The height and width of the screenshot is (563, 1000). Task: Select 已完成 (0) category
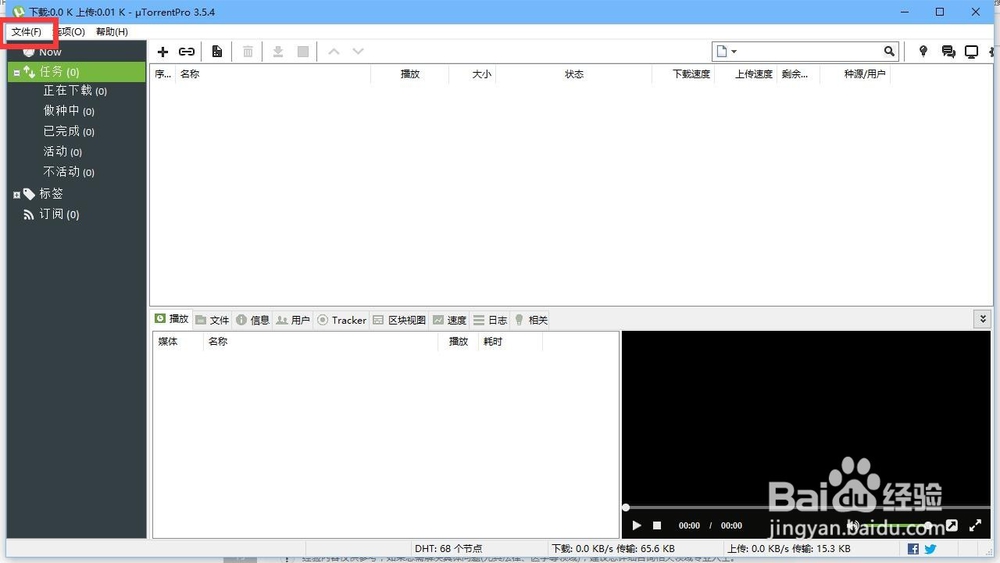click(69, 131)
